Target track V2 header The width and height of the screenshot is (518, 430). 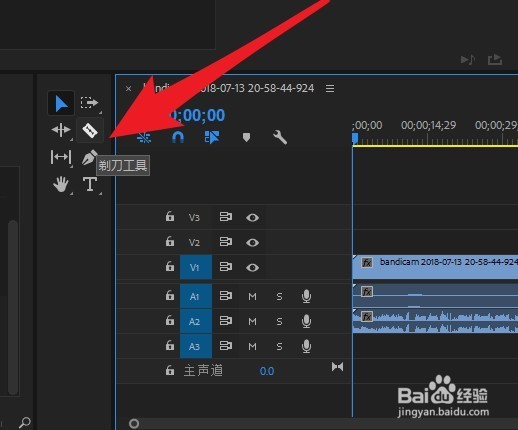pos(194,242)
